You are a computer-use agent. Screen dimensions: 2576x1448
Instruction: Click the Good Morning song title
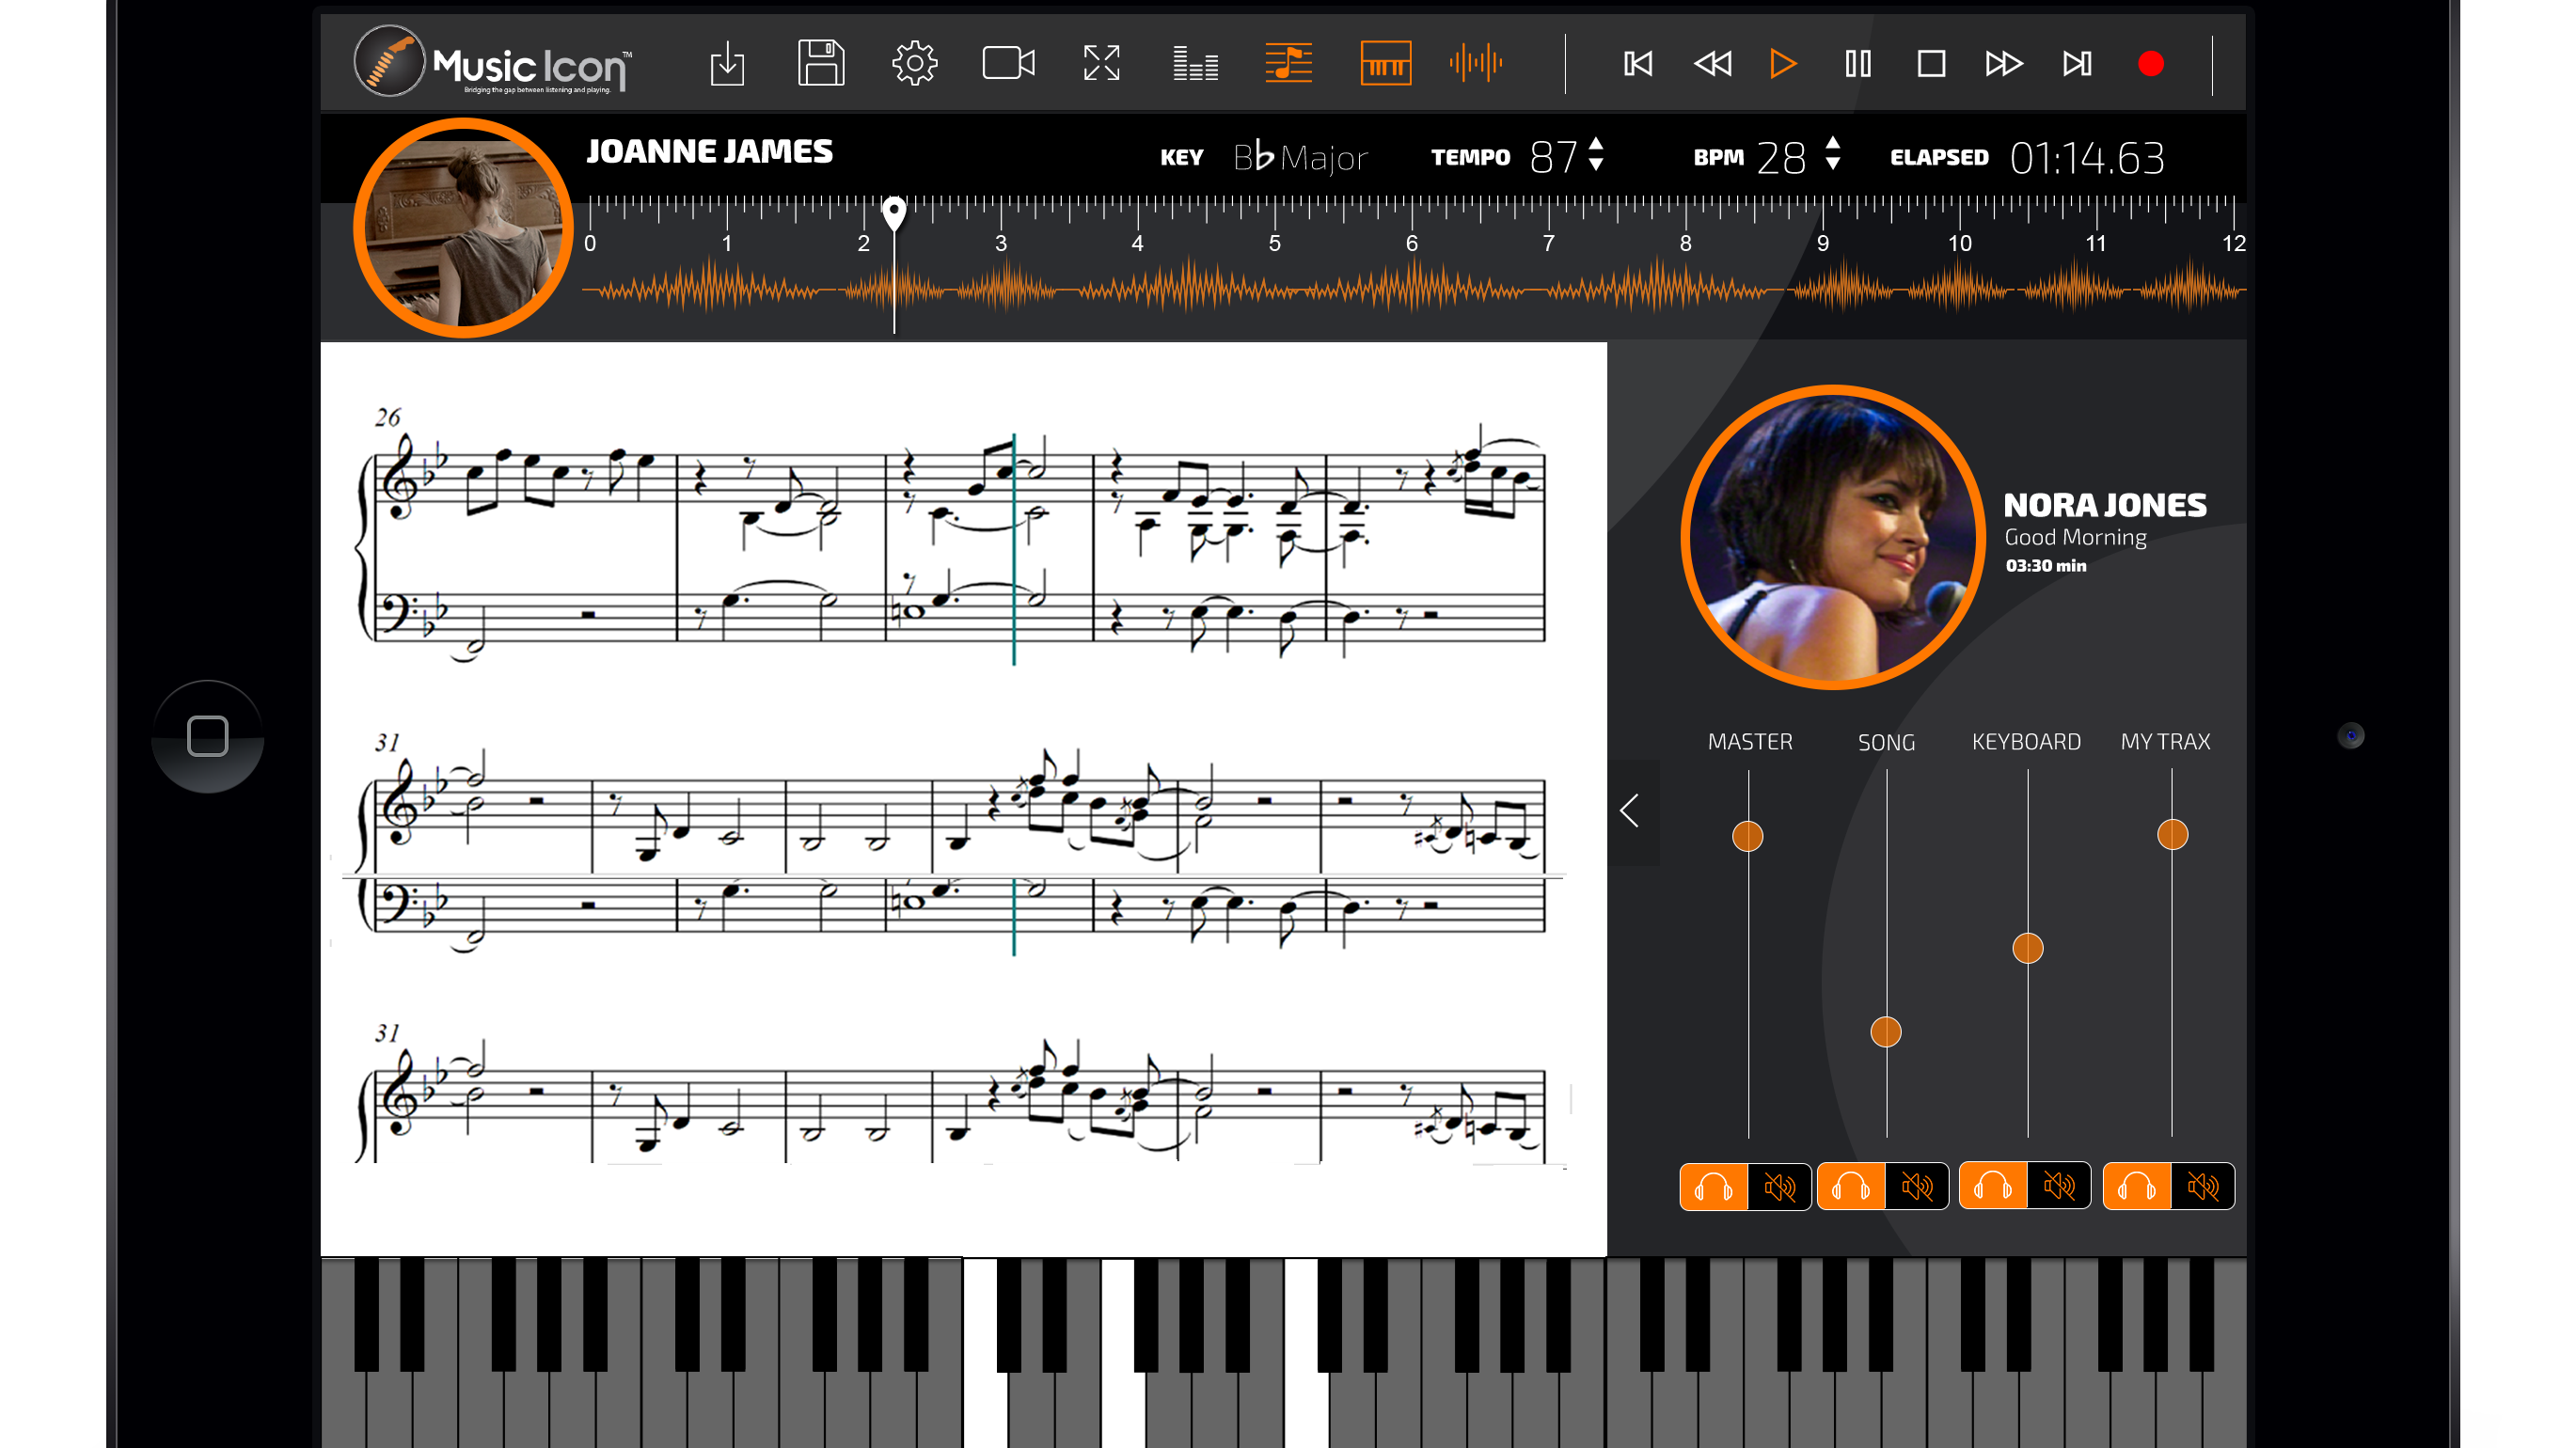pos(2075,537)
